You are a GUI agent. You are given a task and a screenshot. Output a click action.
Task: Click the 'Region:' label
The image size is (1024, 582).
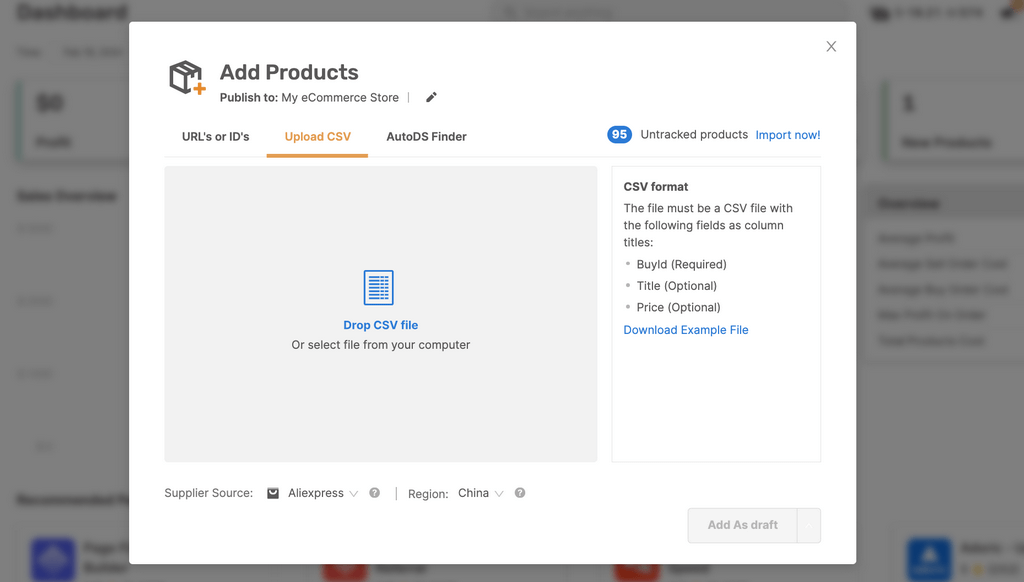point(428,494)
